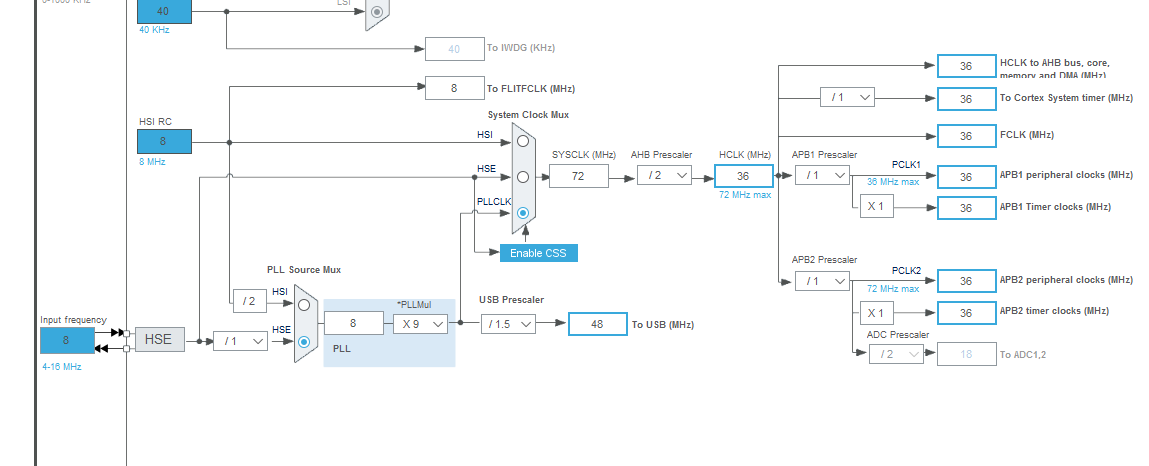Click the SYSCLK (MHz) value box

click(578, 176)
